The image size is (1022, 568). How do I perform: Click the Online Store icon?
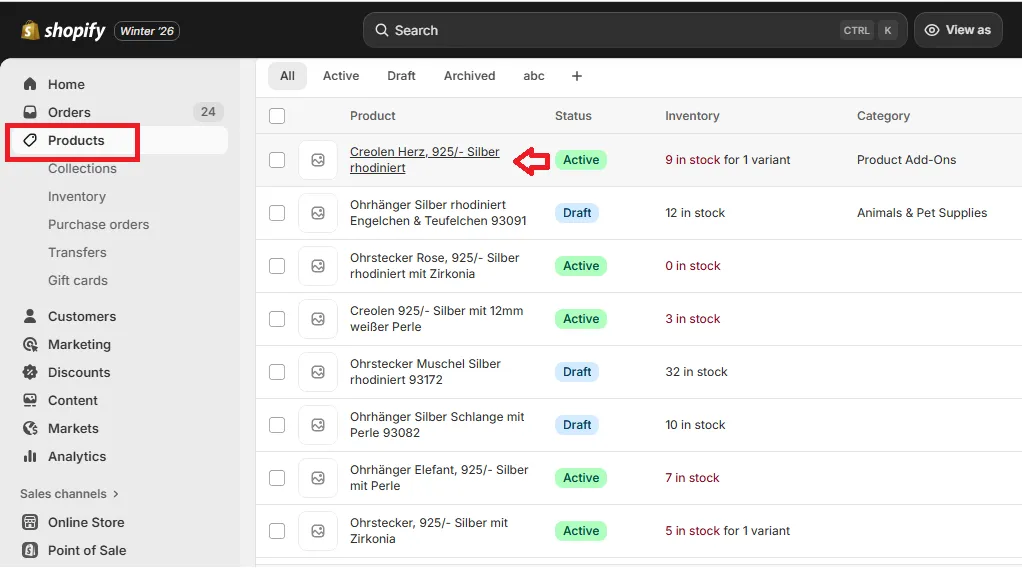coord(30,522)
